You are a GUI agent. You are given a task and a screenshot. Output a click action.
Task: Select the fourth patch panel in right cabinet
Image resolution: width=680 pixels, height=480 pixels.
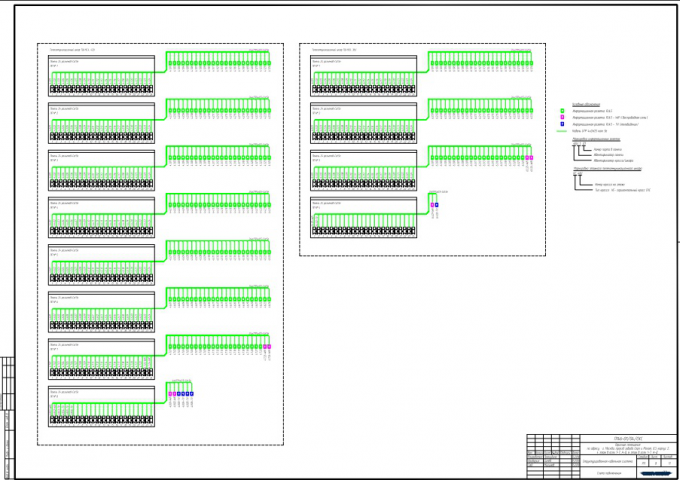click(363, 218)
